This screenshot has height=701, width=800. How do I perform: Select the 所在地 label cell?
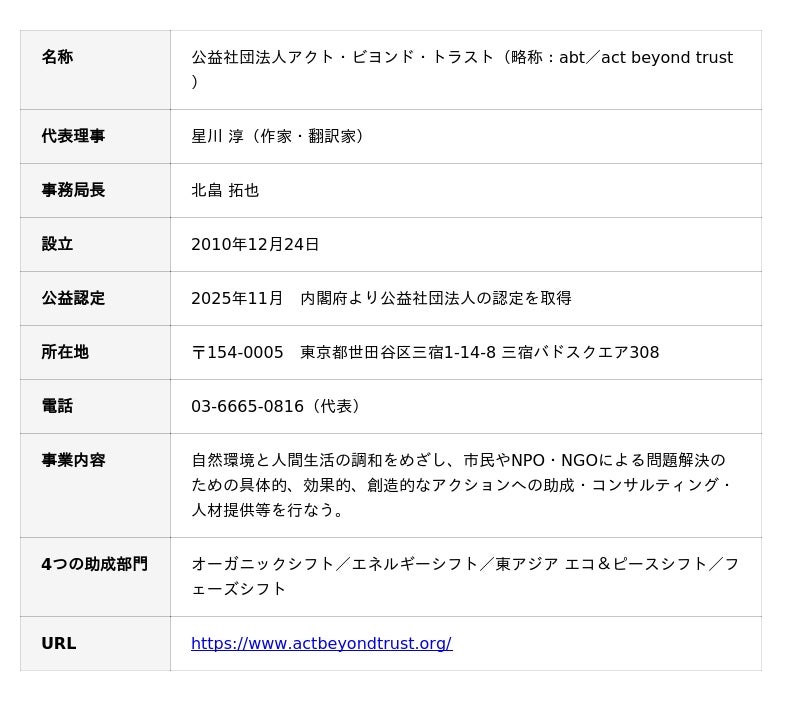95,353
